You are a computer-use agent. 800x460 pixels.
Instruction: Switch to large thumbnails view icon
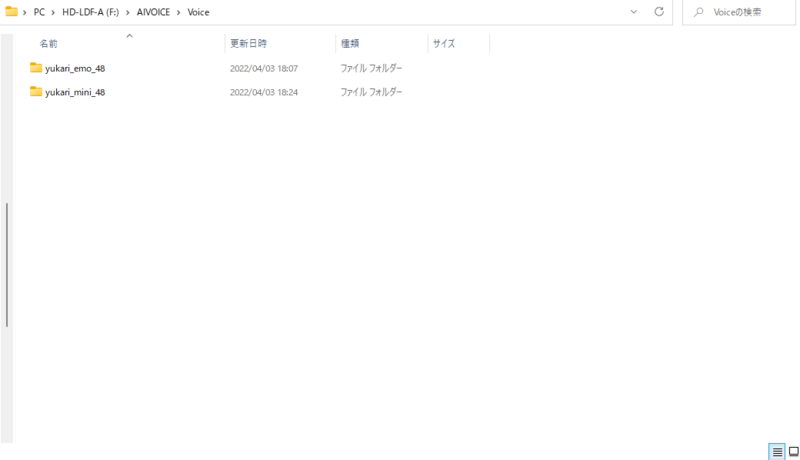point(793,451)
